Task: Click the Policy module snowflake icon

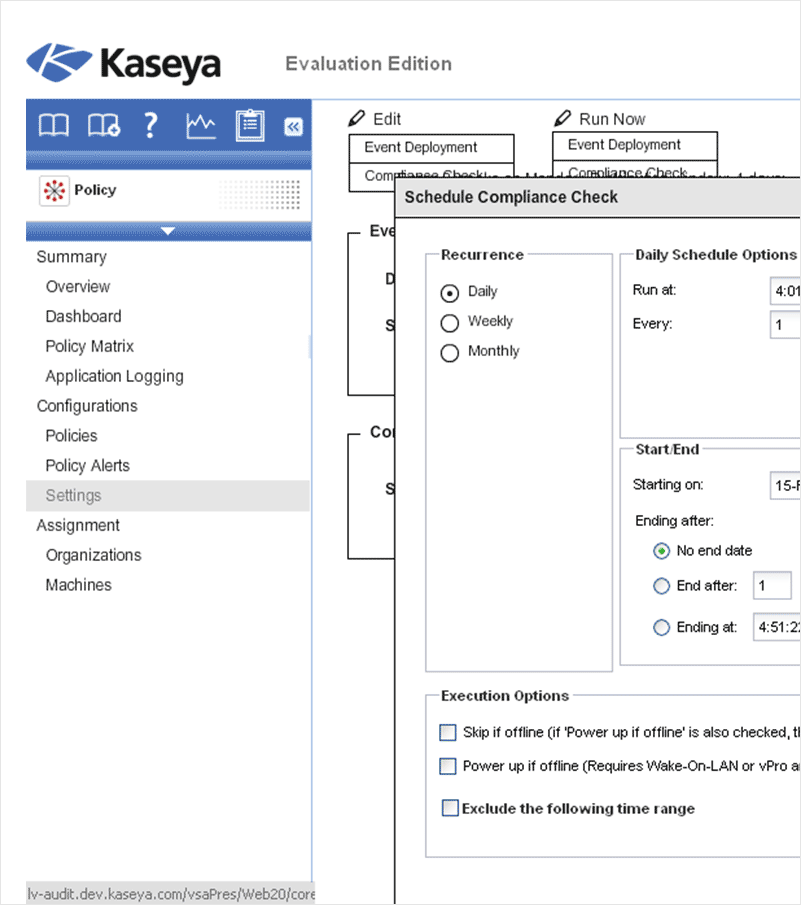Action: 54,190
